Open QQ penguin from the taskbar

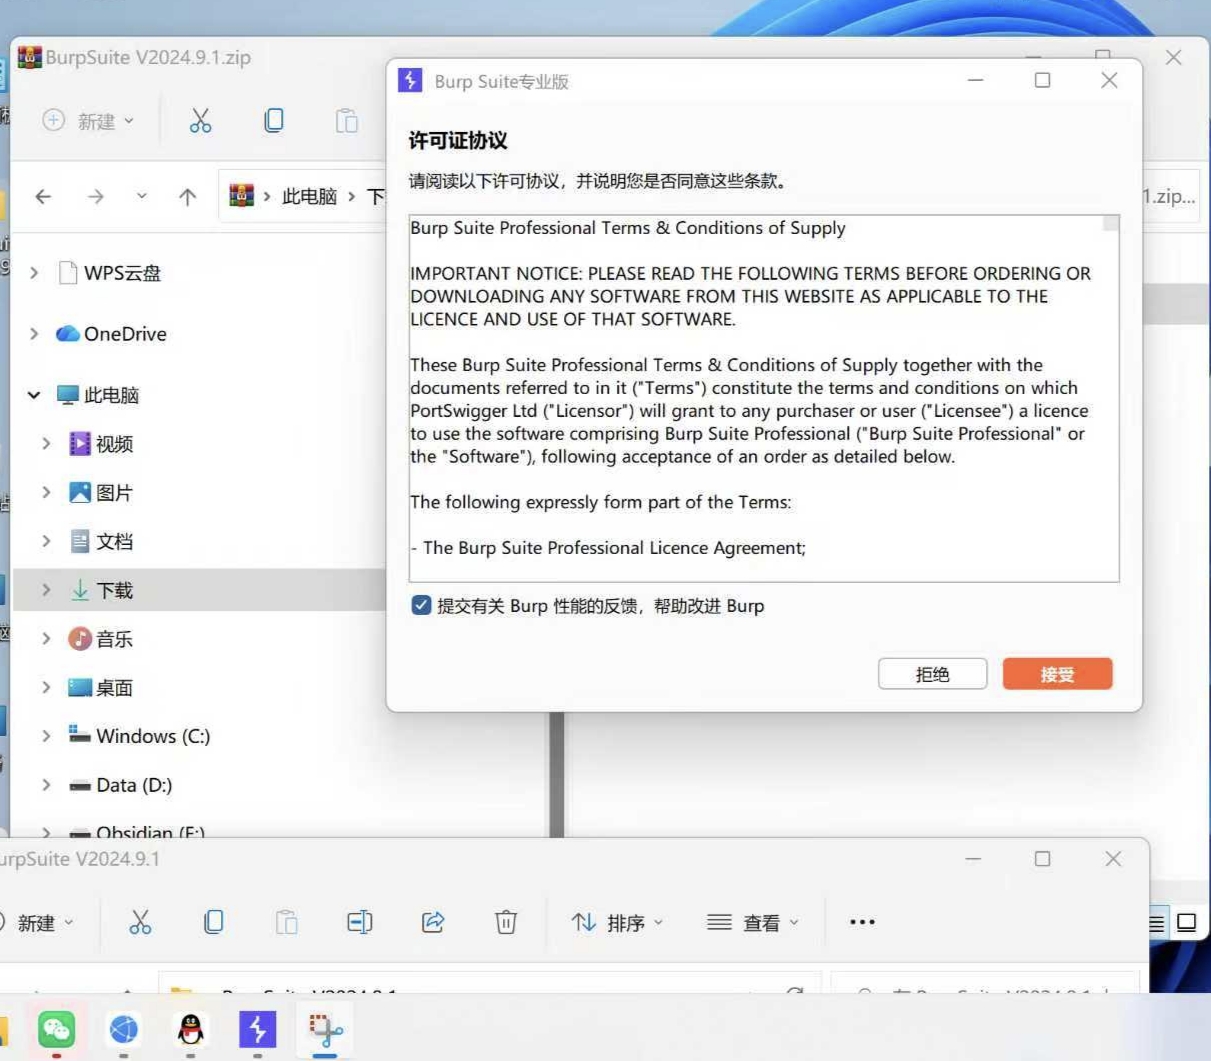(x=190, y=1028)
